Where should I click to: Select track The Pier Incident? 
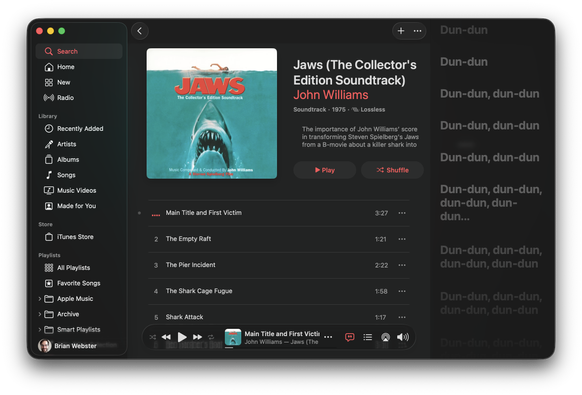pyautogui.click(x=279, y=265)
